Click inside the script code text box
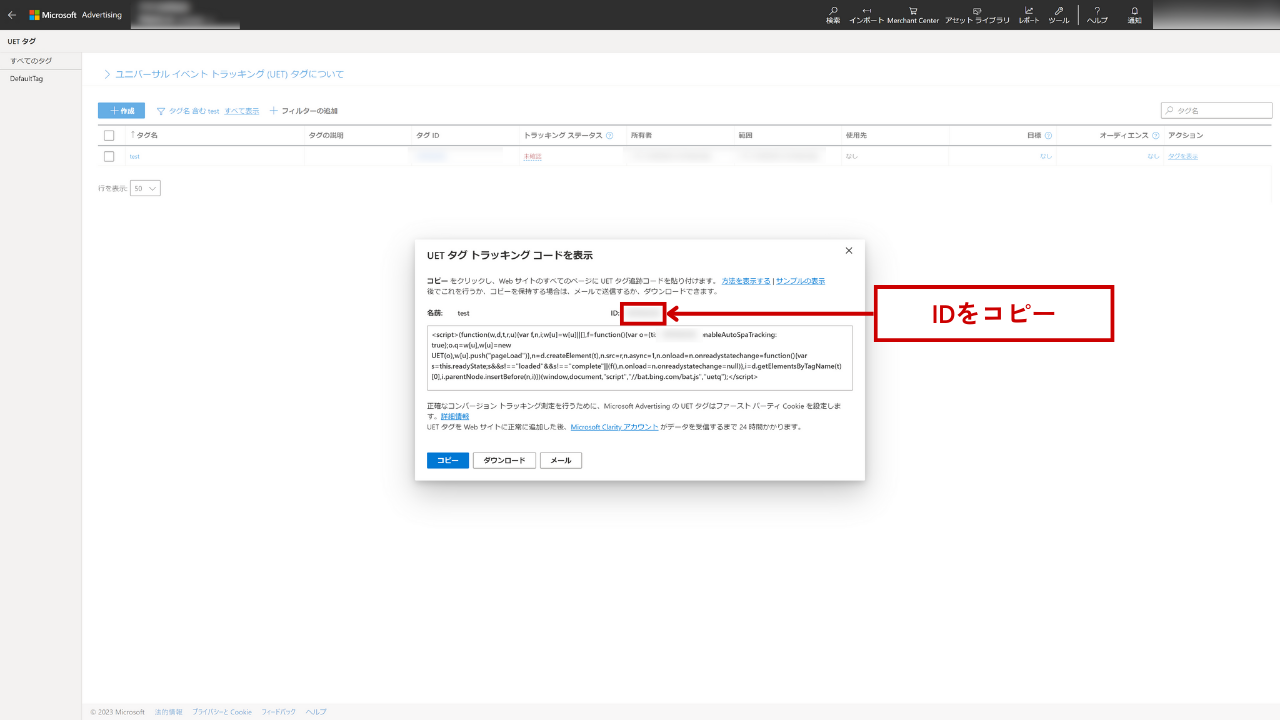 click(640, 357)
